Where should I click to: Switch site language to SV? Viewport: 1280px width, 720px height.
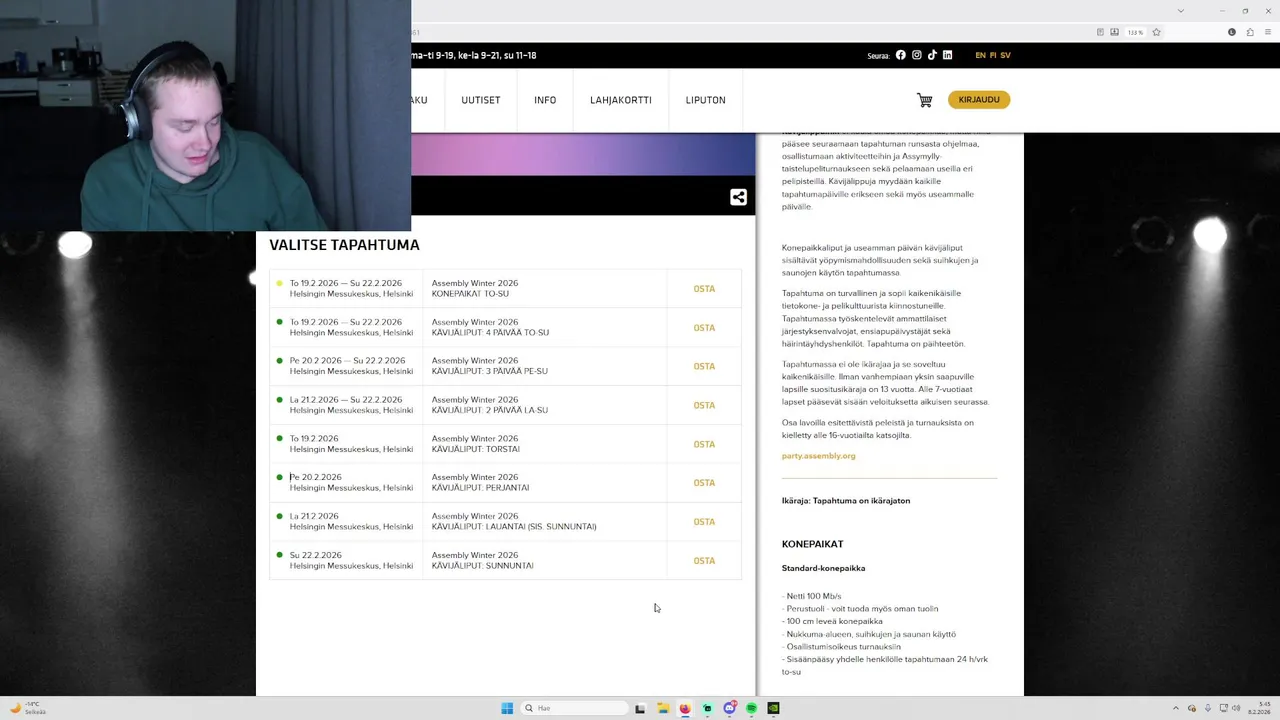tap(1005, 55)
